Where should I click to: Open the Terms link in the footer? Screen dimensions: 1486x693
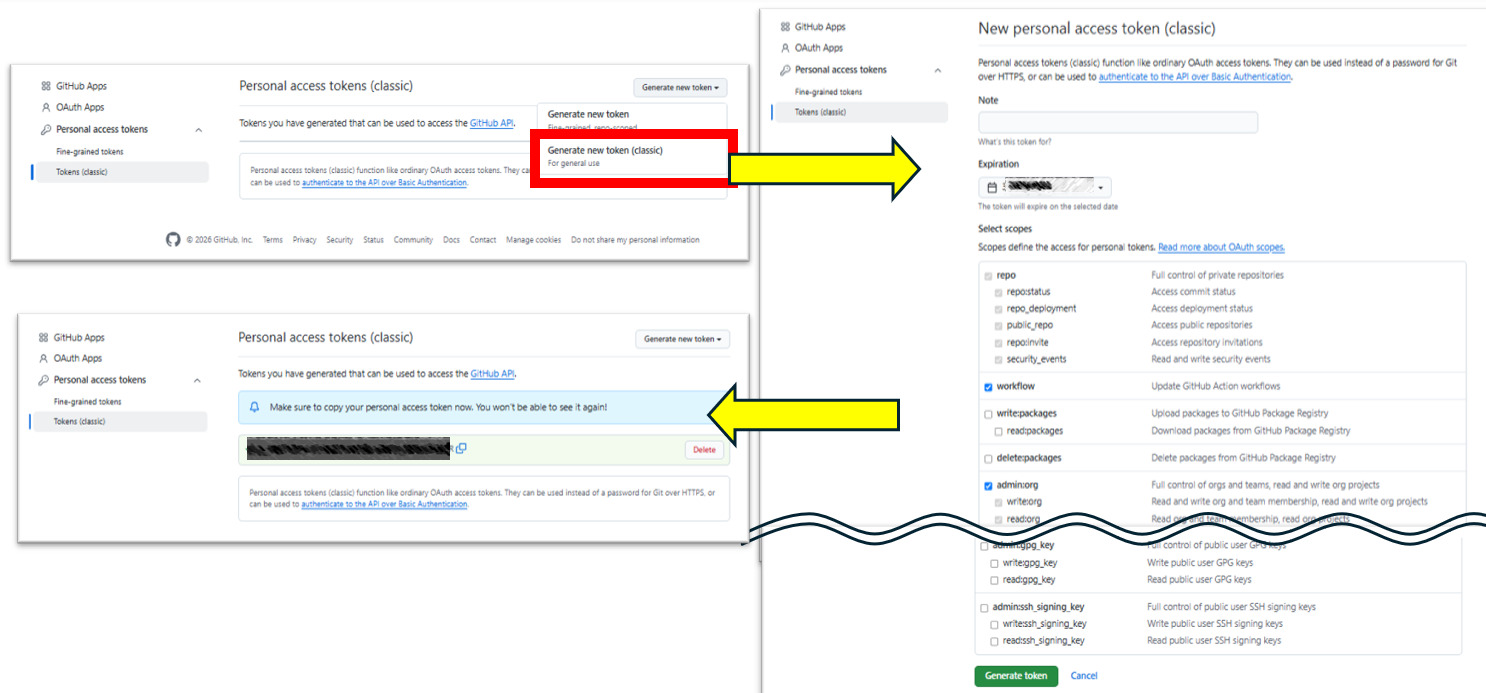click(x=273, y=240)
